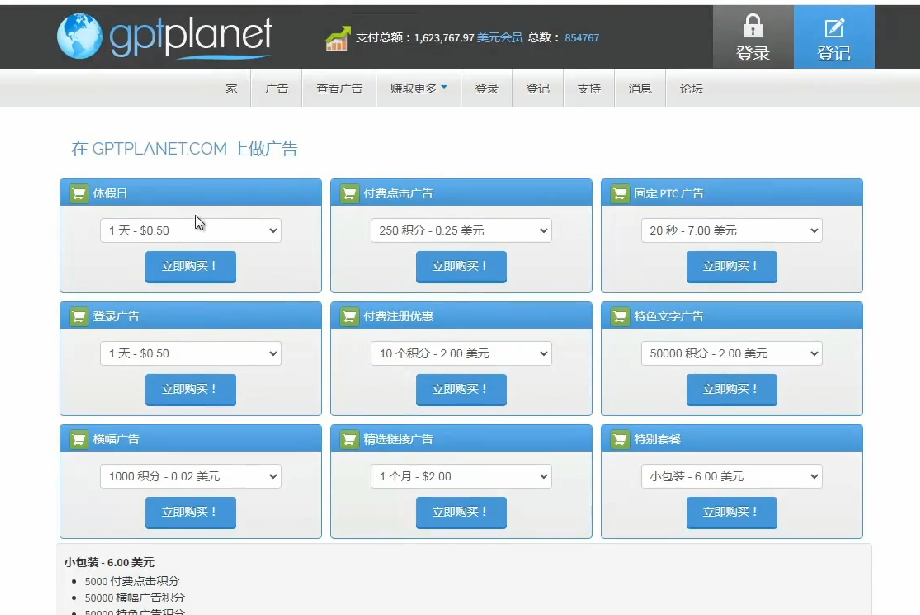The width and height of the screenshot is (920, 615).
Task: Click the cart icon beside 付费点击广告
Action: coord(348,193)
